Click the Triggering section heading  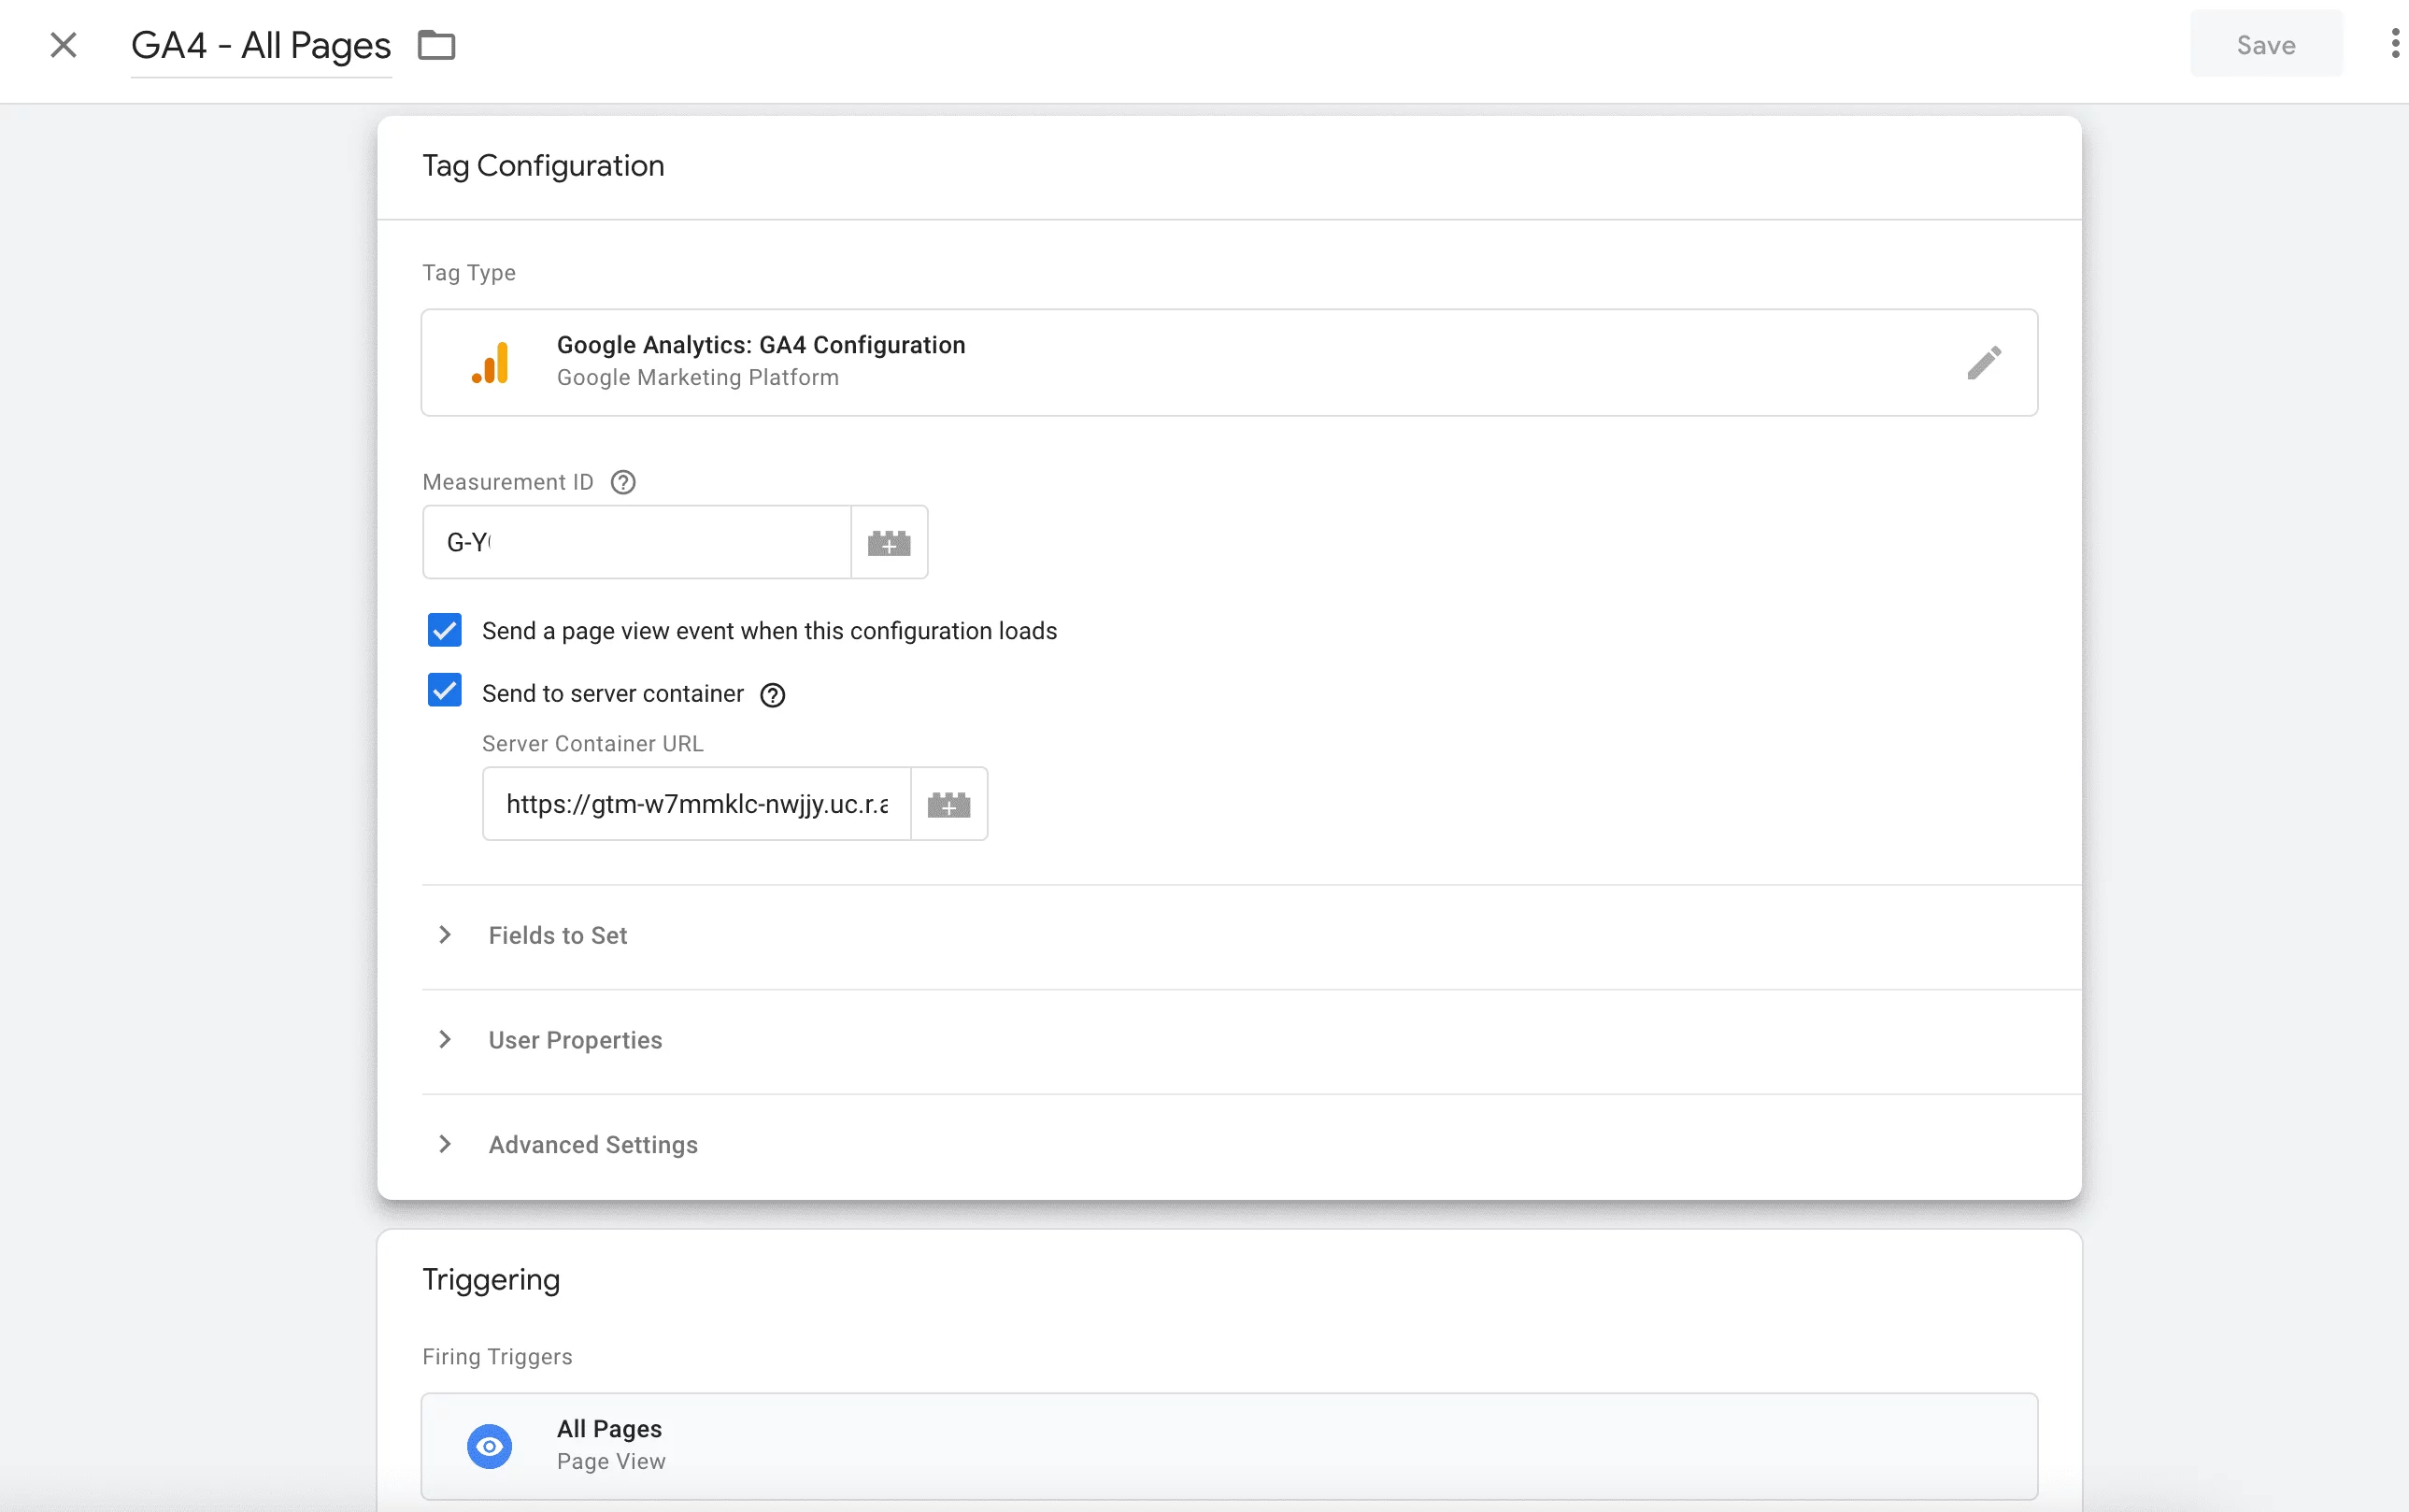click(491, 1280)
